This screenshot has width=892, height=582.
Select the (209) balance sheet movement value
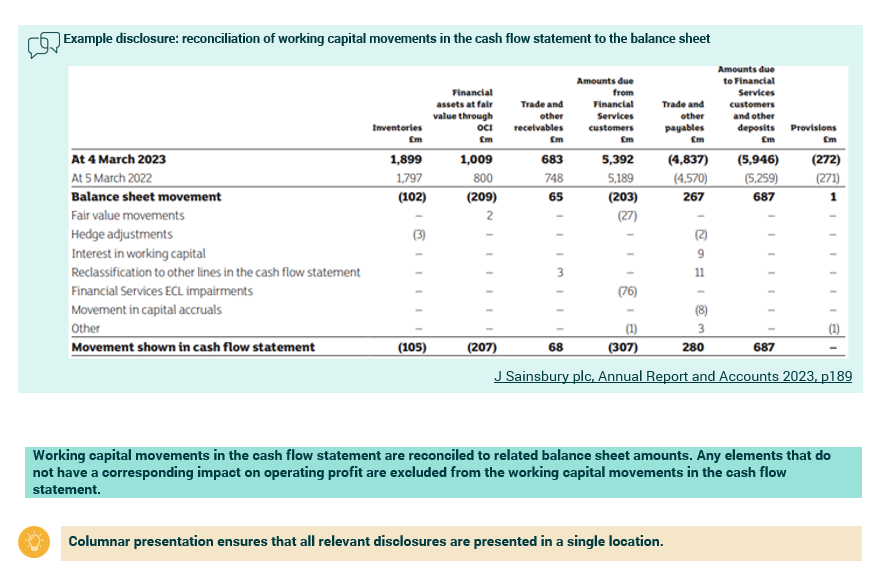pos(482,197)
